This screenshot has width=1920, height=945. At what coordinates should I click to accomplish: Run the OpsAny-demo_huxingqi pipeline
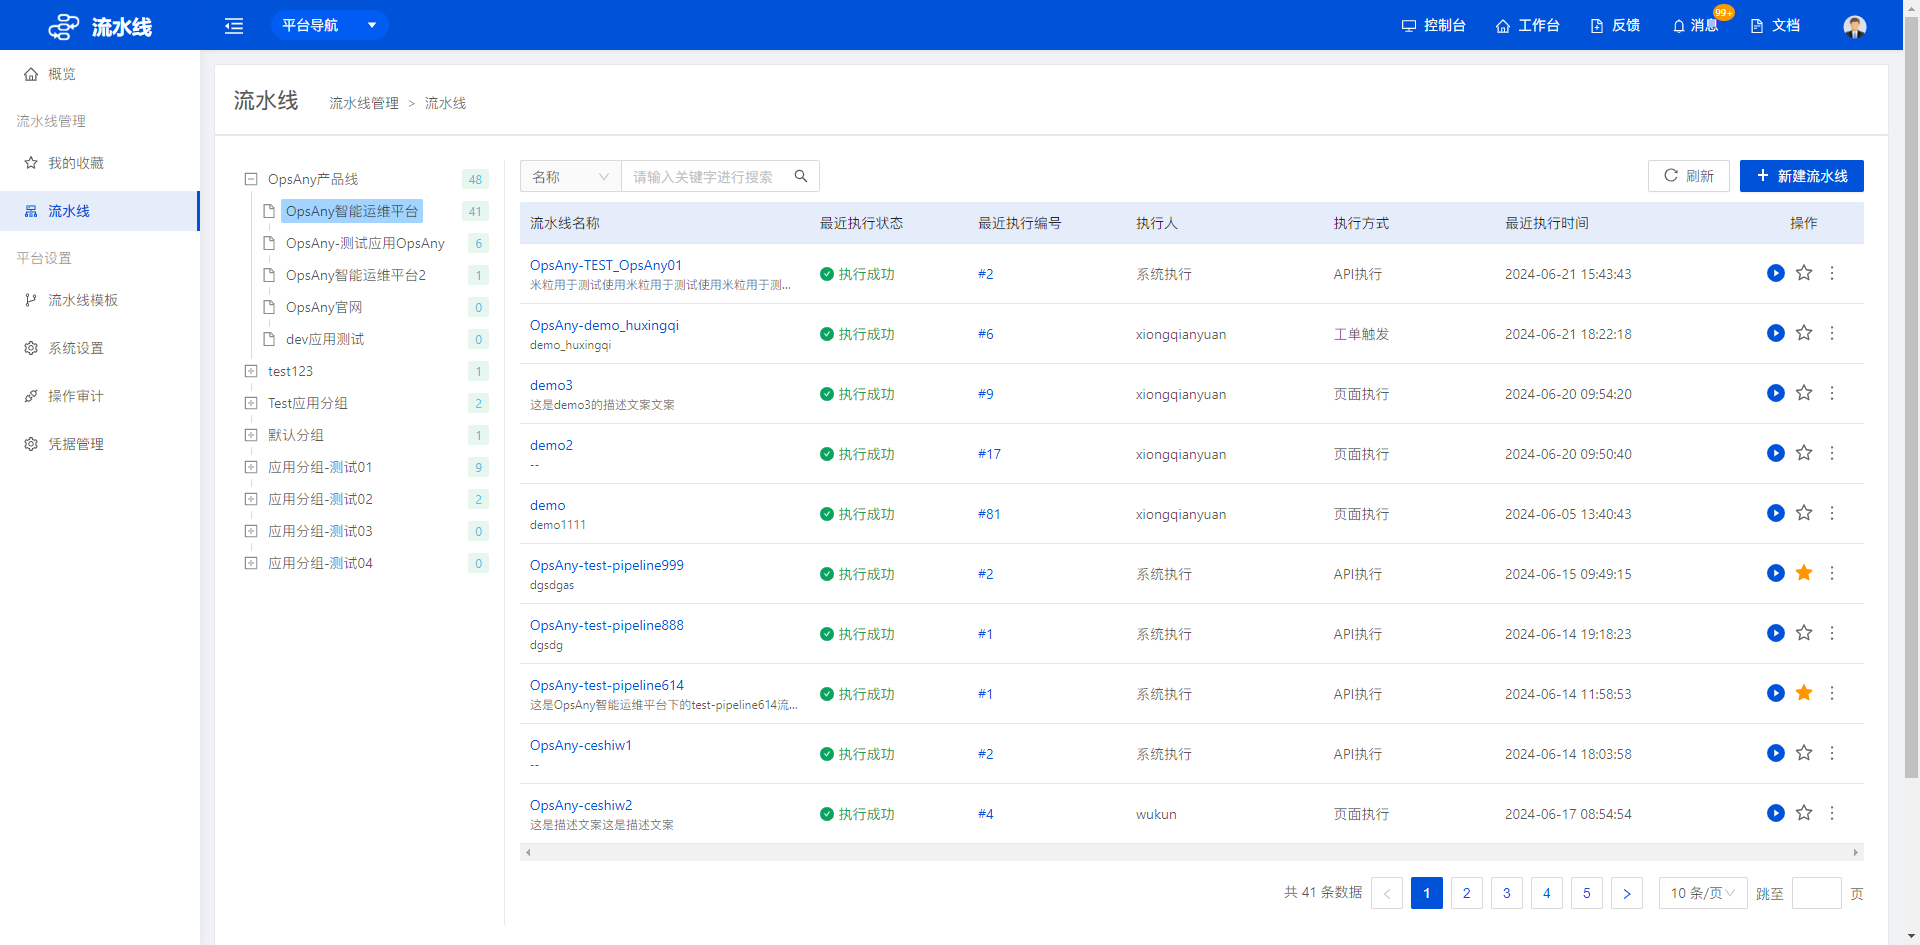pyautogui.click(x=1776, y=333)
